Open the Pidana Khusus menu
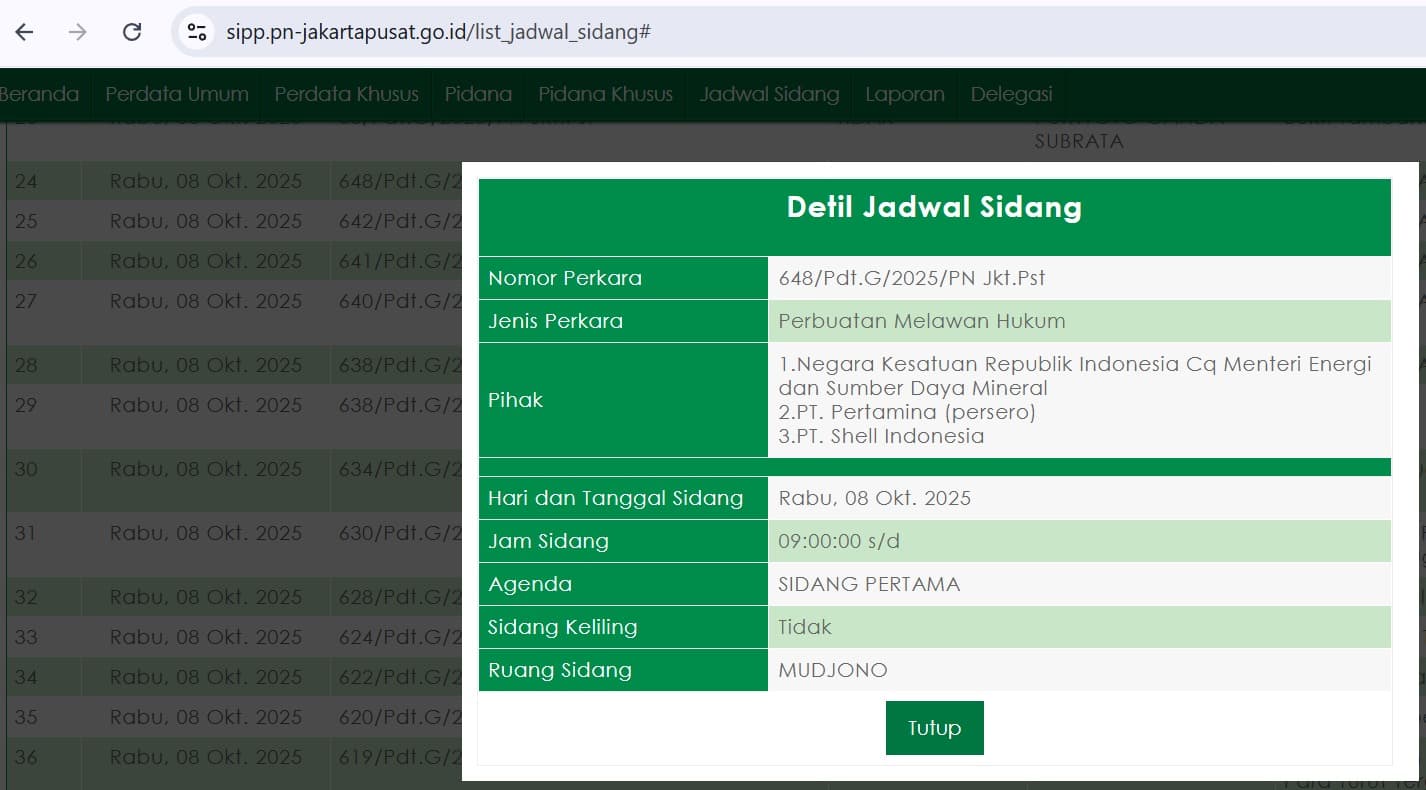 pos(605,94)
